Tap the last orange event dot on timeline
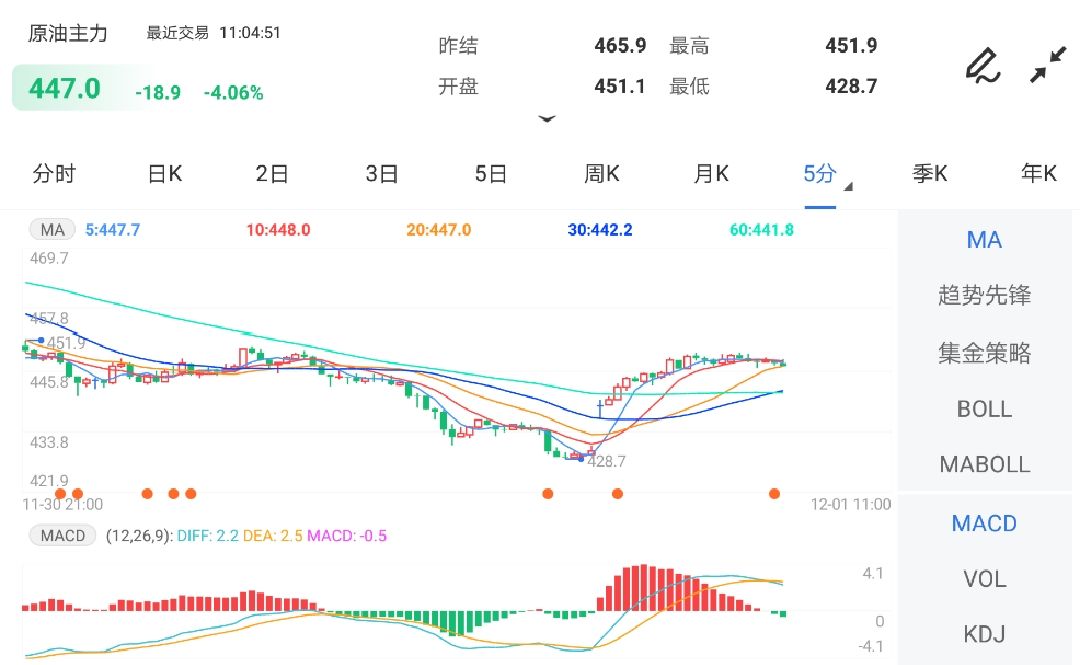Image resolution: width=1080 pixels, height=665 pixels. coord(774,493)
